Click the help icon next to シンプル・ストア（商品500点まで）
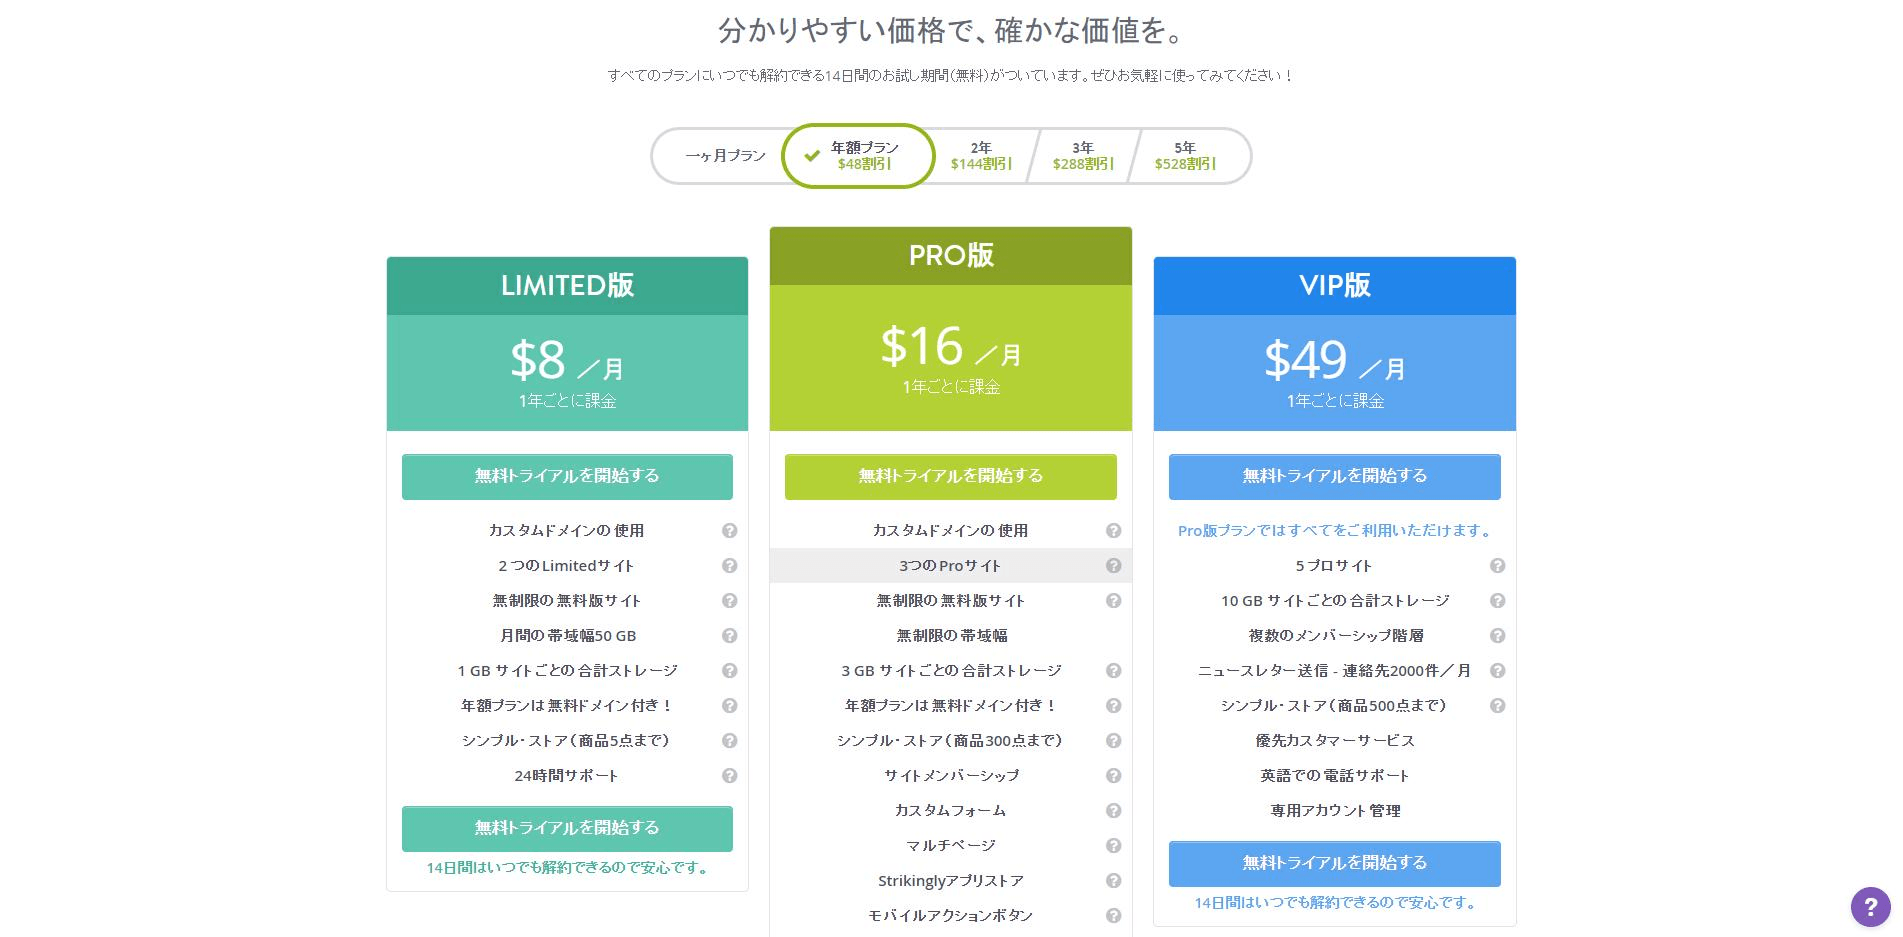 coord(1497,705)
